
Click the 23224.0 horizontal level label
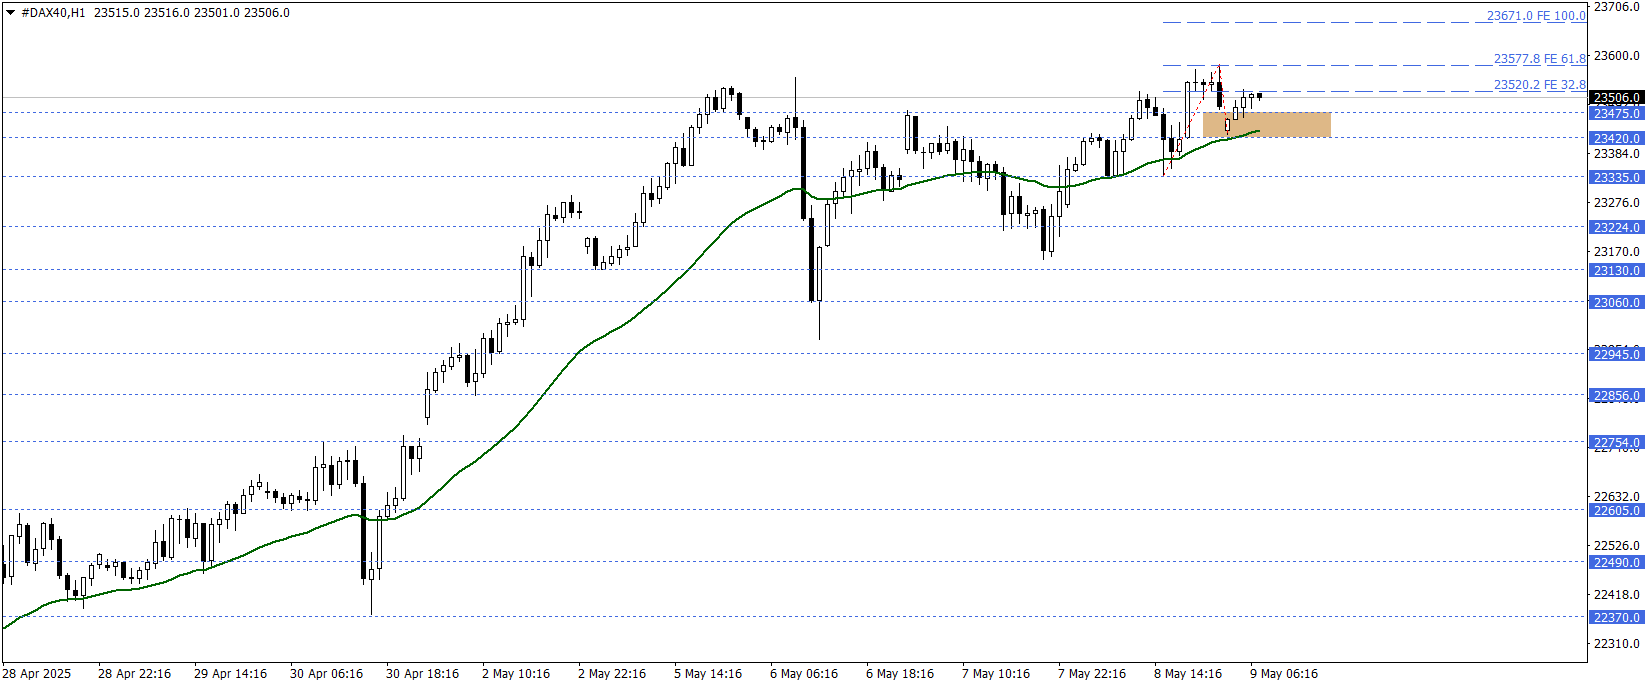click(x=1616, y=227)
